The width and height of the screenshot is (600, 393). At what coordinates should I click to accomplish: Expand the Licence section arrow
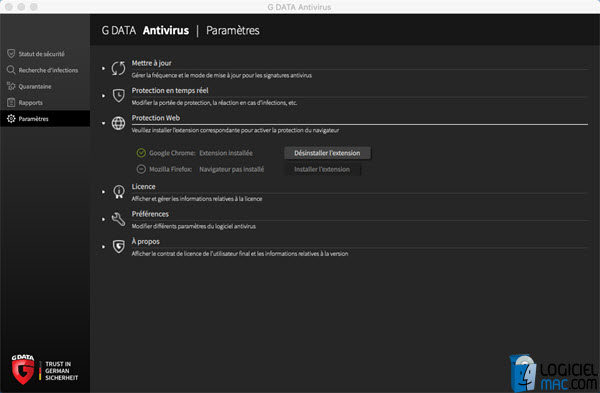103,192
